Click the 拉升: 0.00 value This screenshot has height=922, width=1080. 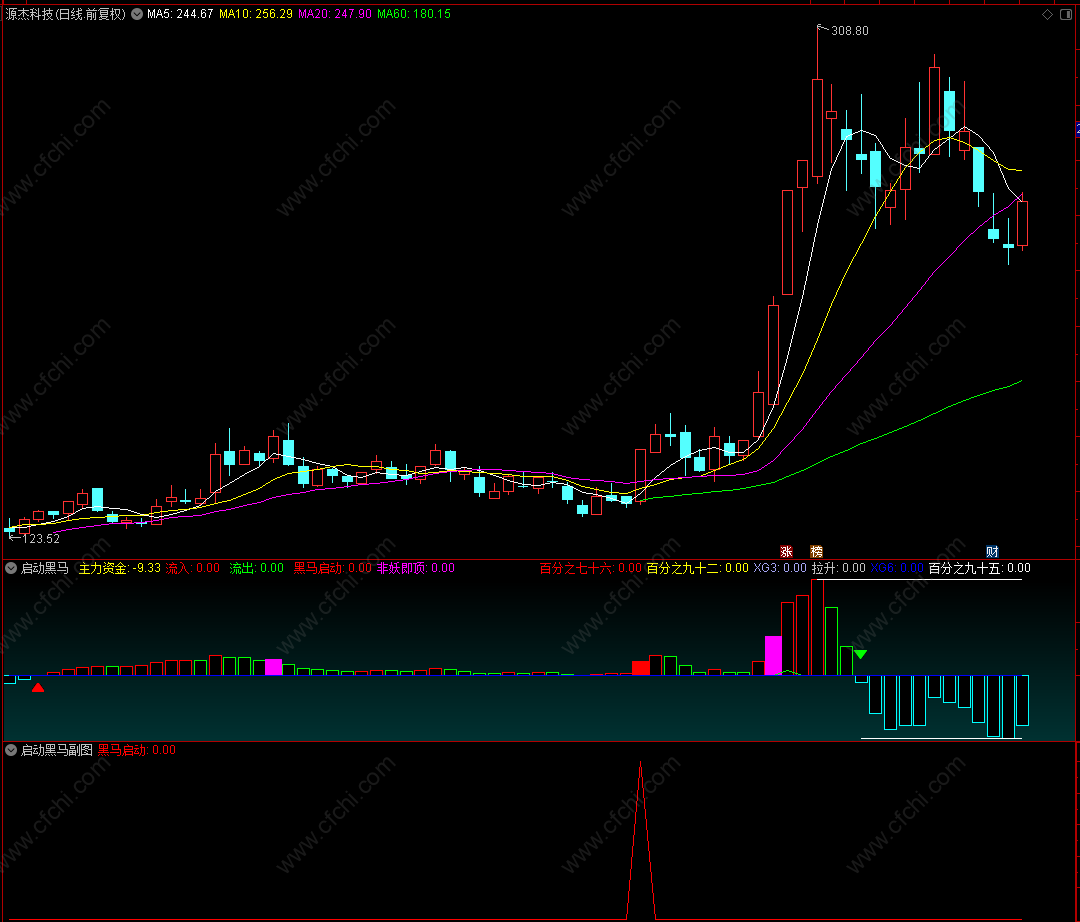click(x=838, y=568)
